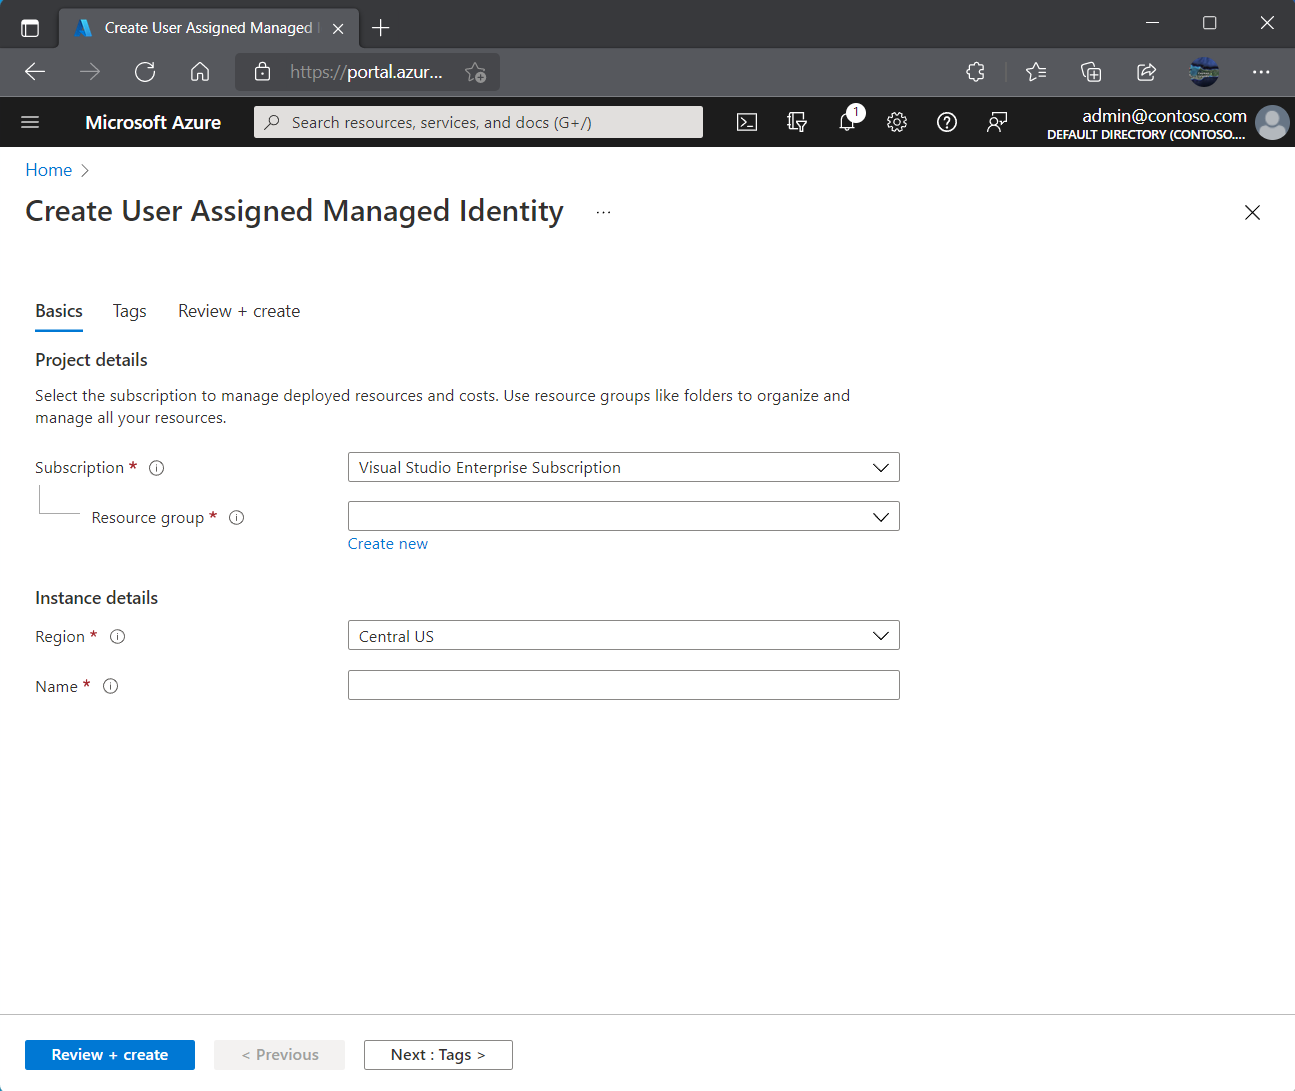
Task: Click Next : Tags button
Action: click(438, 1054)
